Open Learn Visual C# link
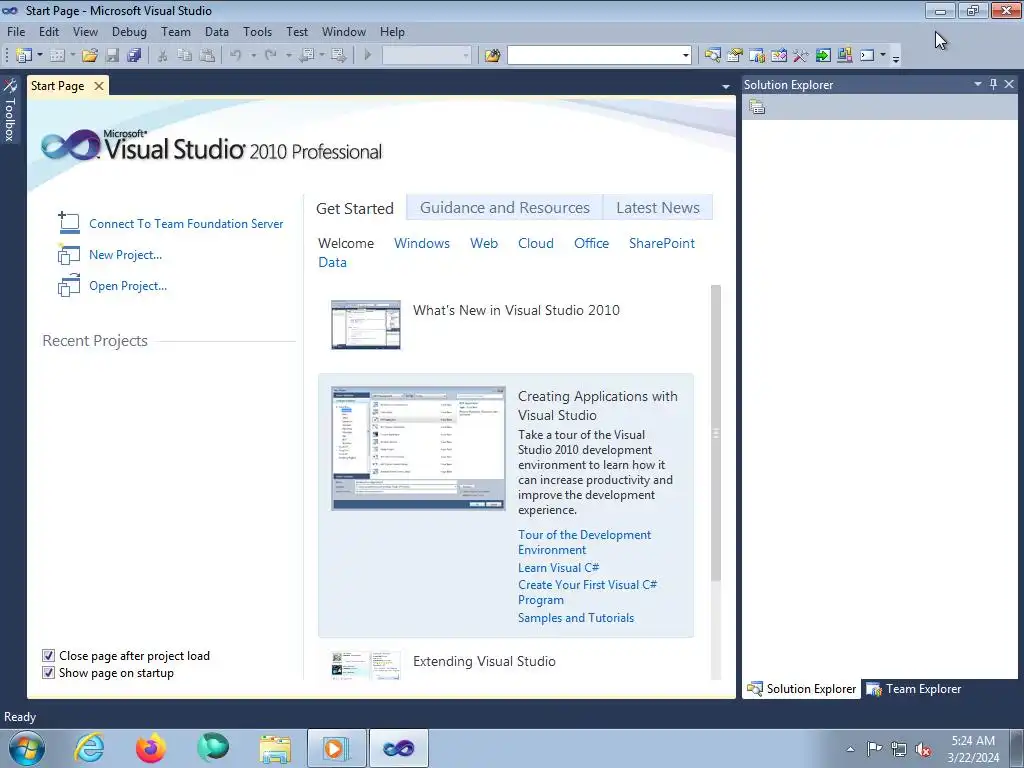This screenshot has height=768, width=1024. click(558, 568)
